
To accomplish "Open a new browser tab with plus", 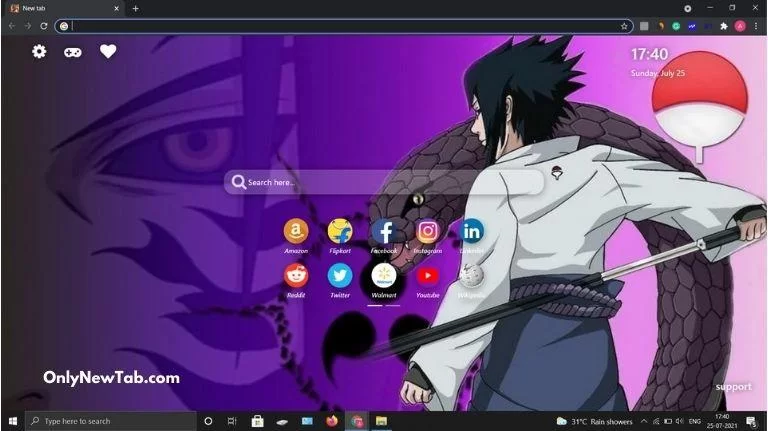I will point(136,8).
